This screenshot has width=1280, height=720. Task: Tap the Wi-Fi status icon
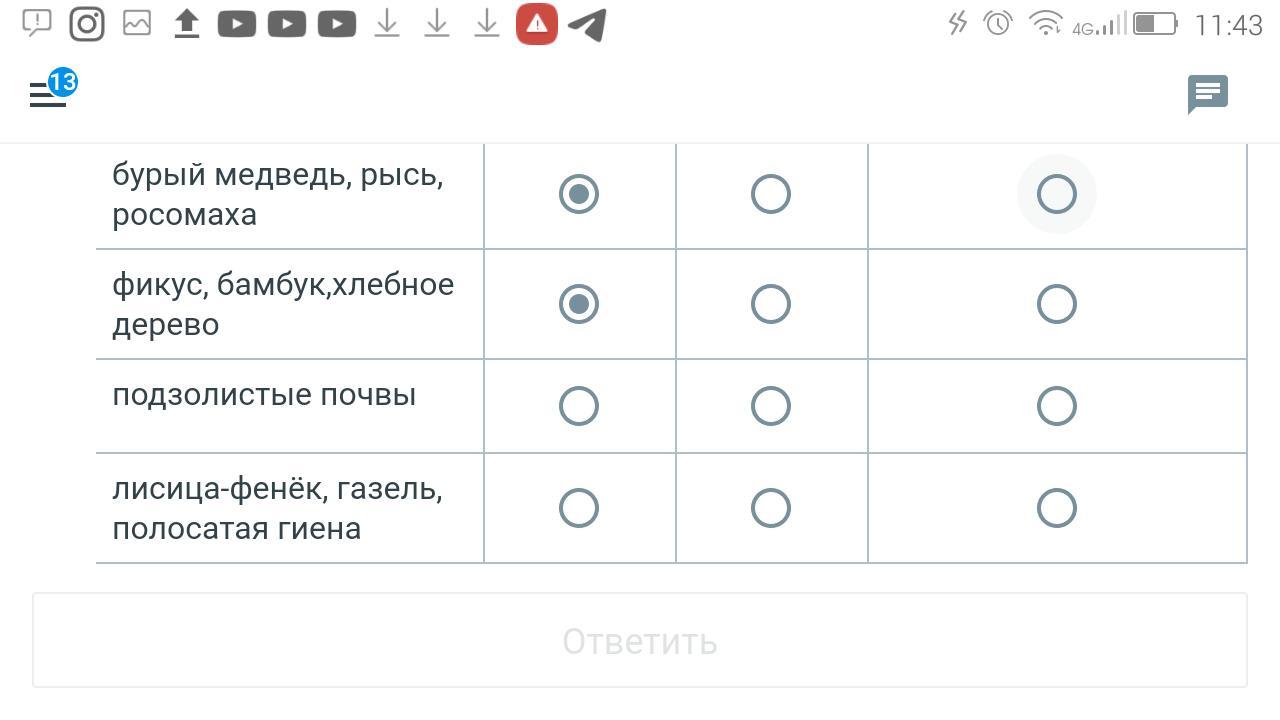pos(1046,24)
